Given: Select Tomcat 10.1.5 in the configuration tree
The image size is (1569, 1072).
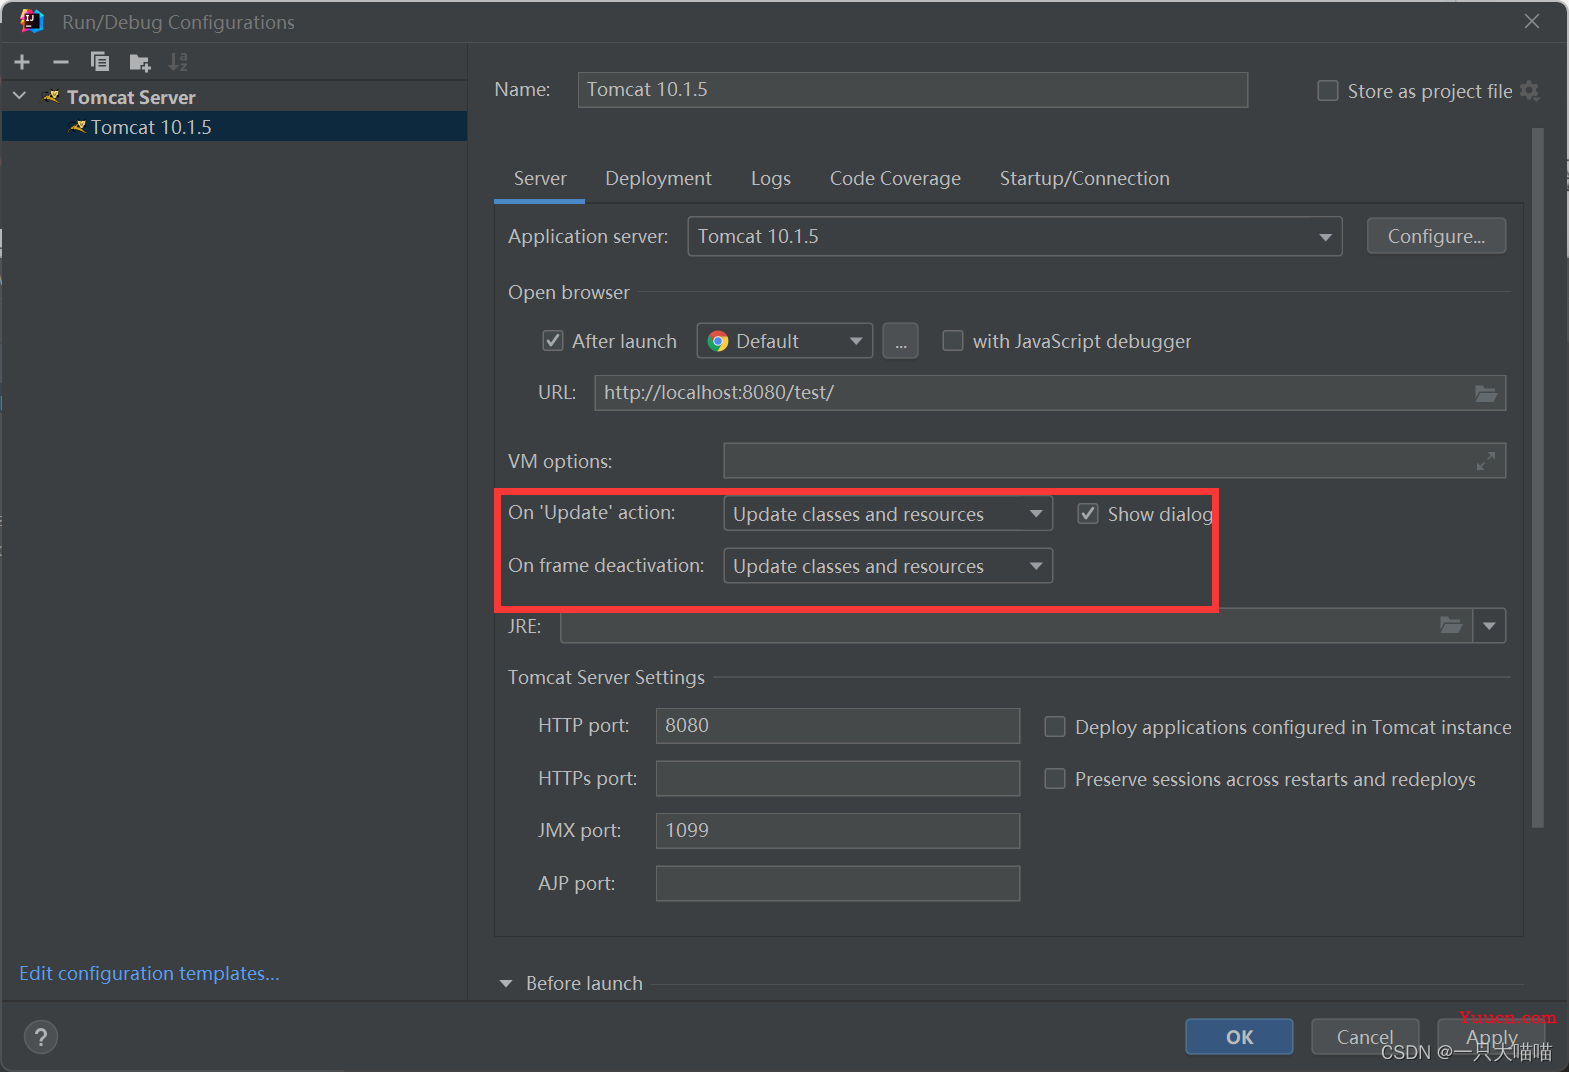Looking at the screenshot, I should coord(234,127).
